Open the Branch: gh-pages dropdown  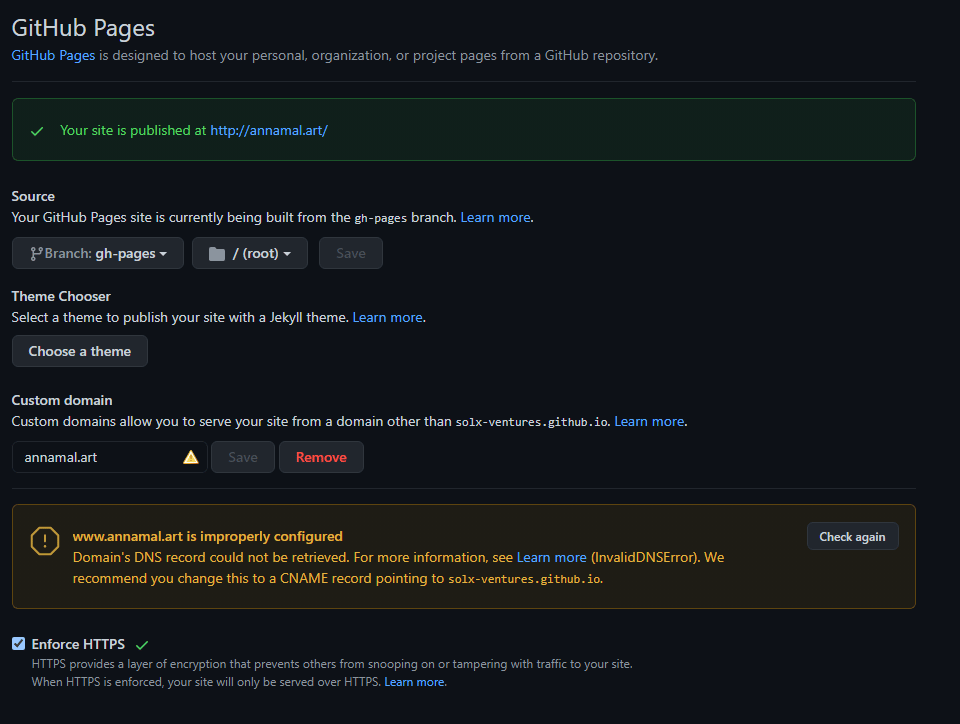tap(98, 253)
